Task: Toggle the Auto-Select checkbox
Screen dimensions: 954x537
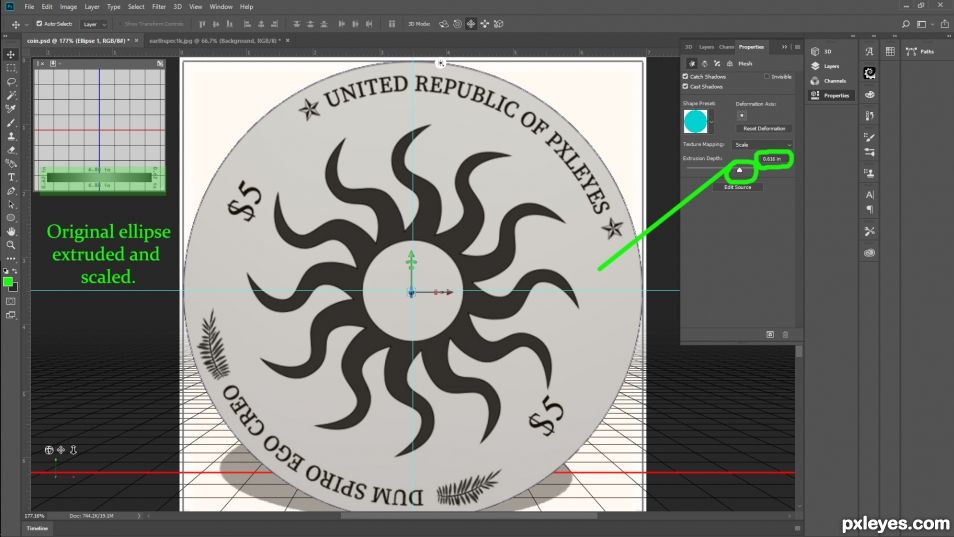Action: click(39, 24)
